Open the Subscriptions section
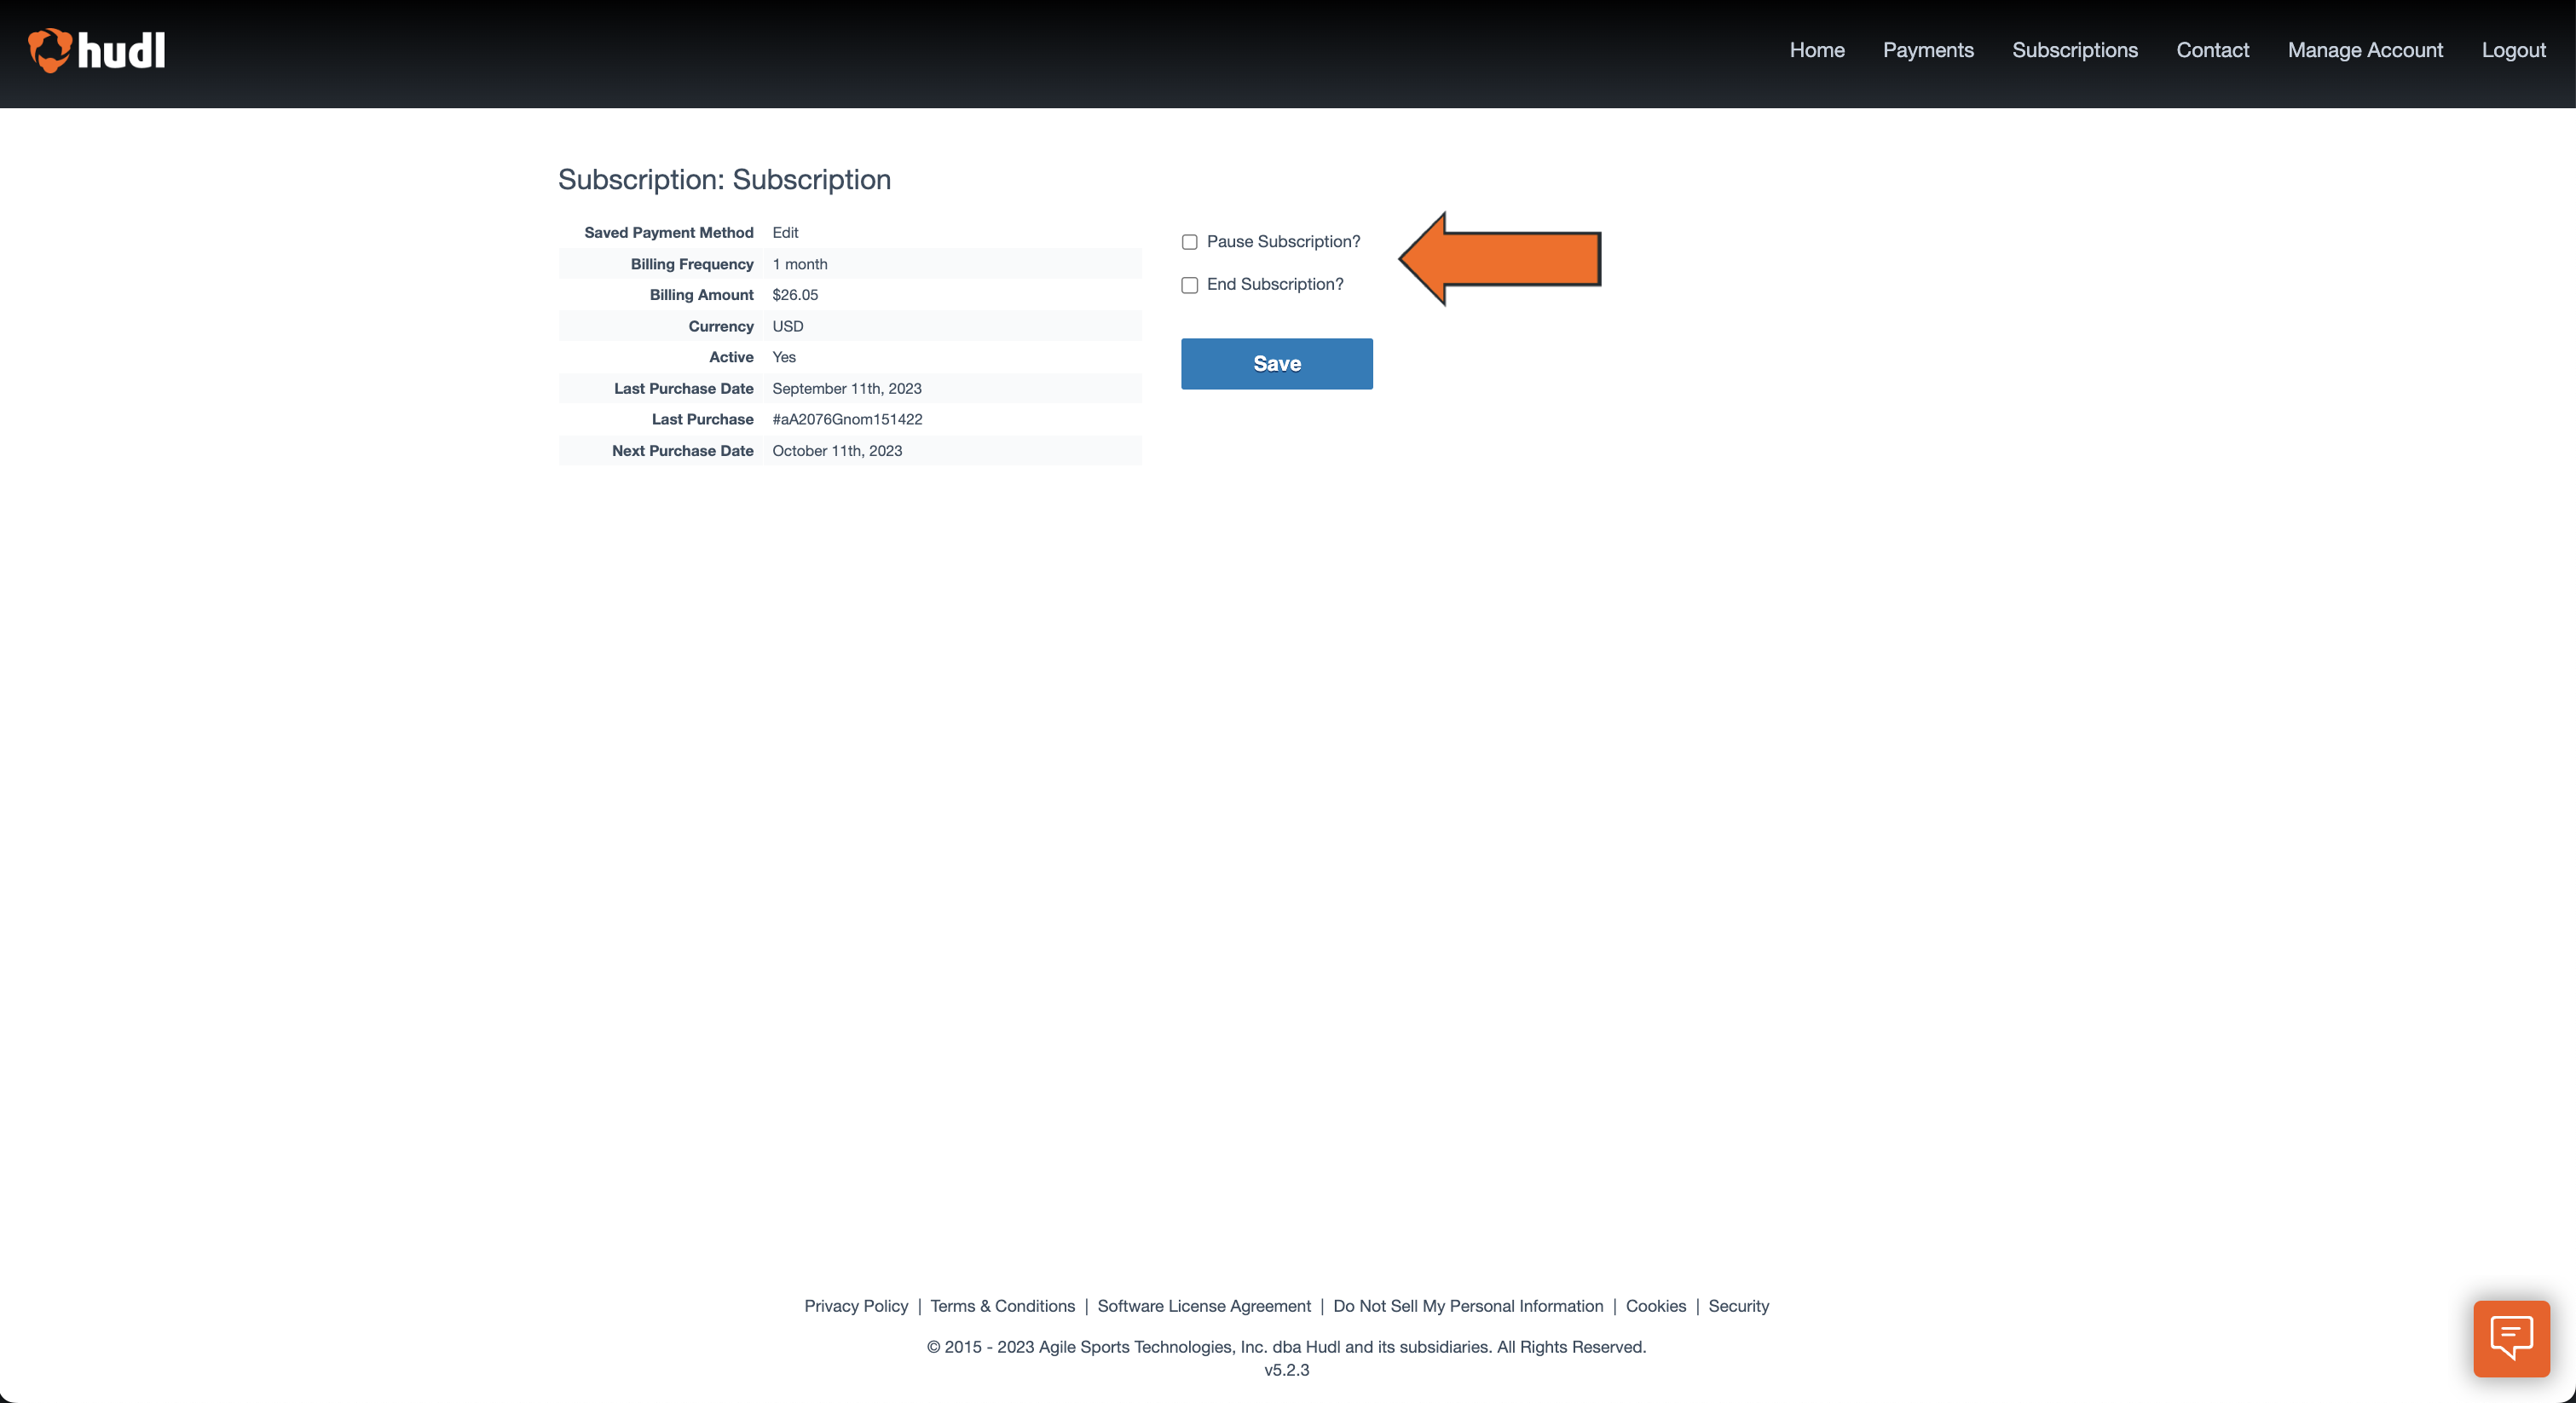This screenshot has height=1403, width=2576. (x=2075, y=50)
